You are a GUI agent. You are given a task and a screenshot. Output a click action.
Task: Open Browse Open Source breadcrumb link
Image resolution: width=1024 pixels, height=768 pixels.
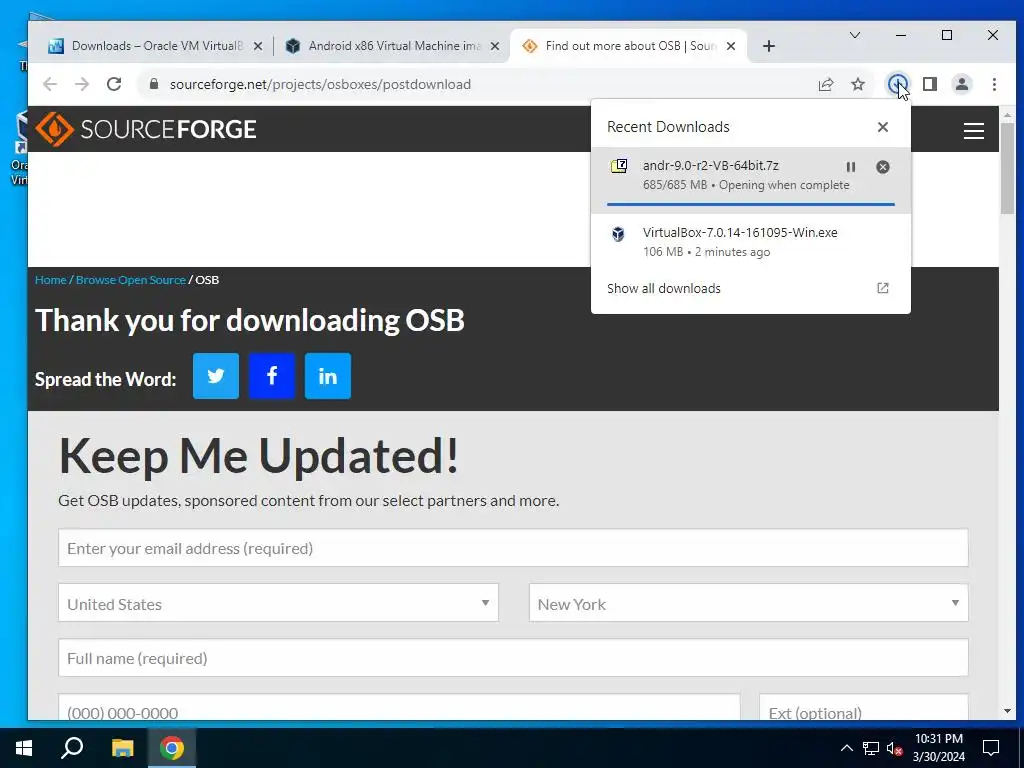pyautogui.click(x=131, y=280)
